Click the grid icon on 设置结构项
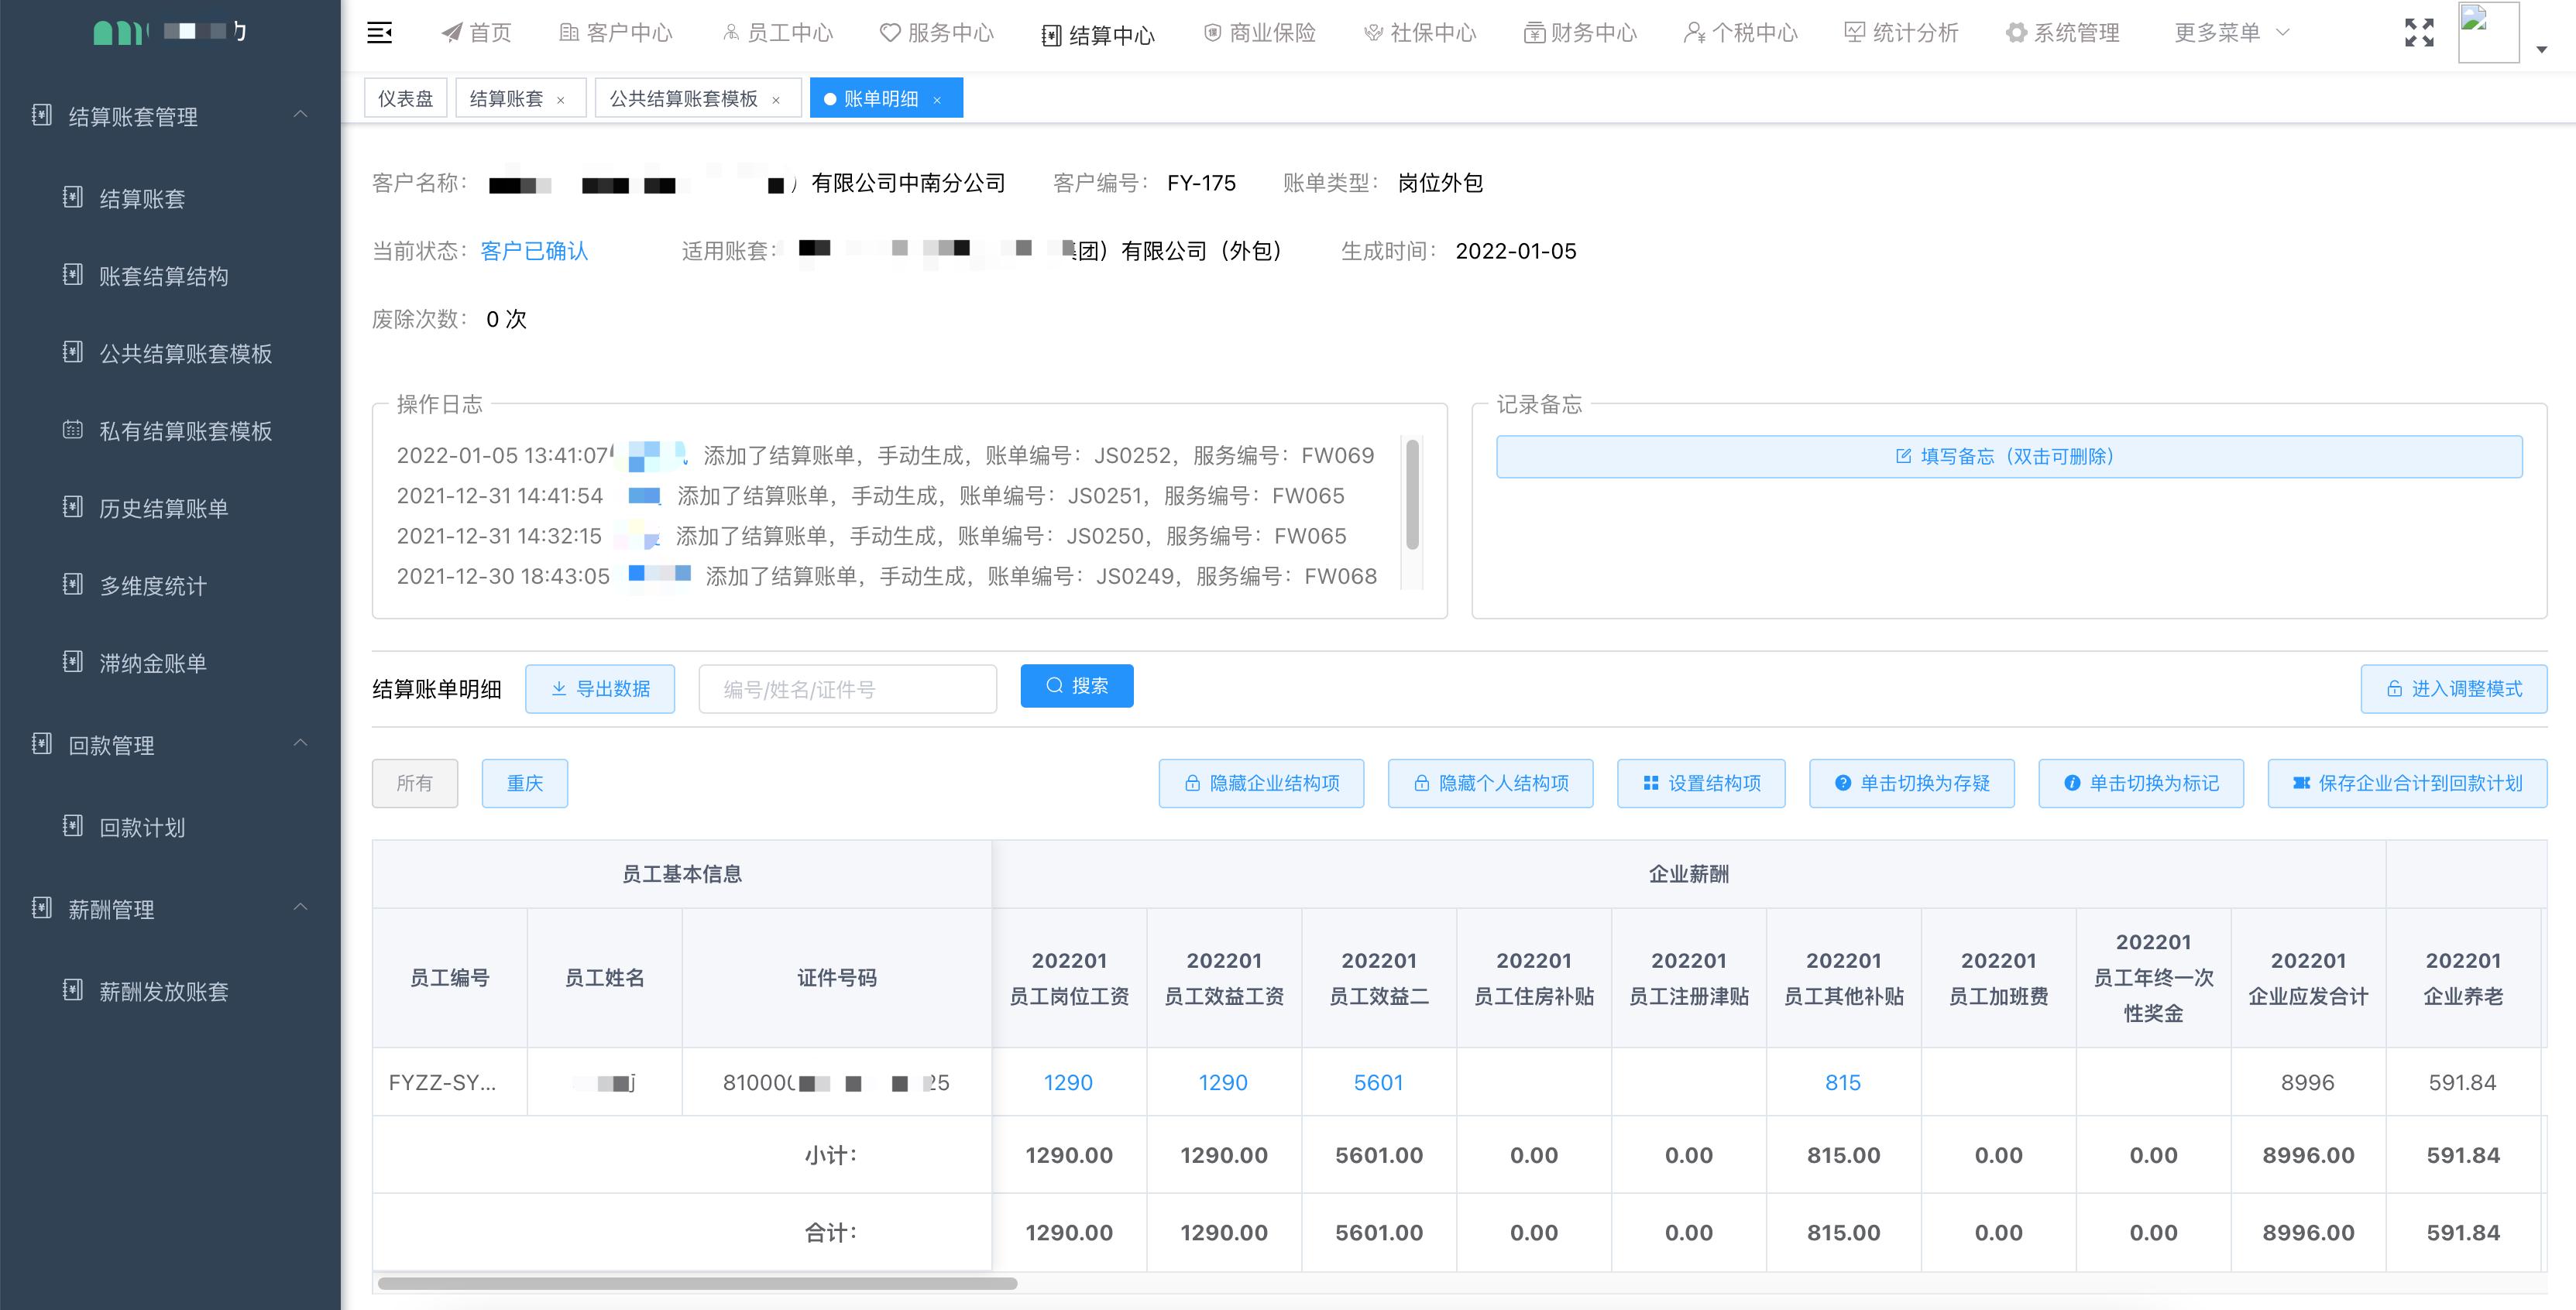The height and width of the screenshot is (1310, 2576). pos(1650,783)
